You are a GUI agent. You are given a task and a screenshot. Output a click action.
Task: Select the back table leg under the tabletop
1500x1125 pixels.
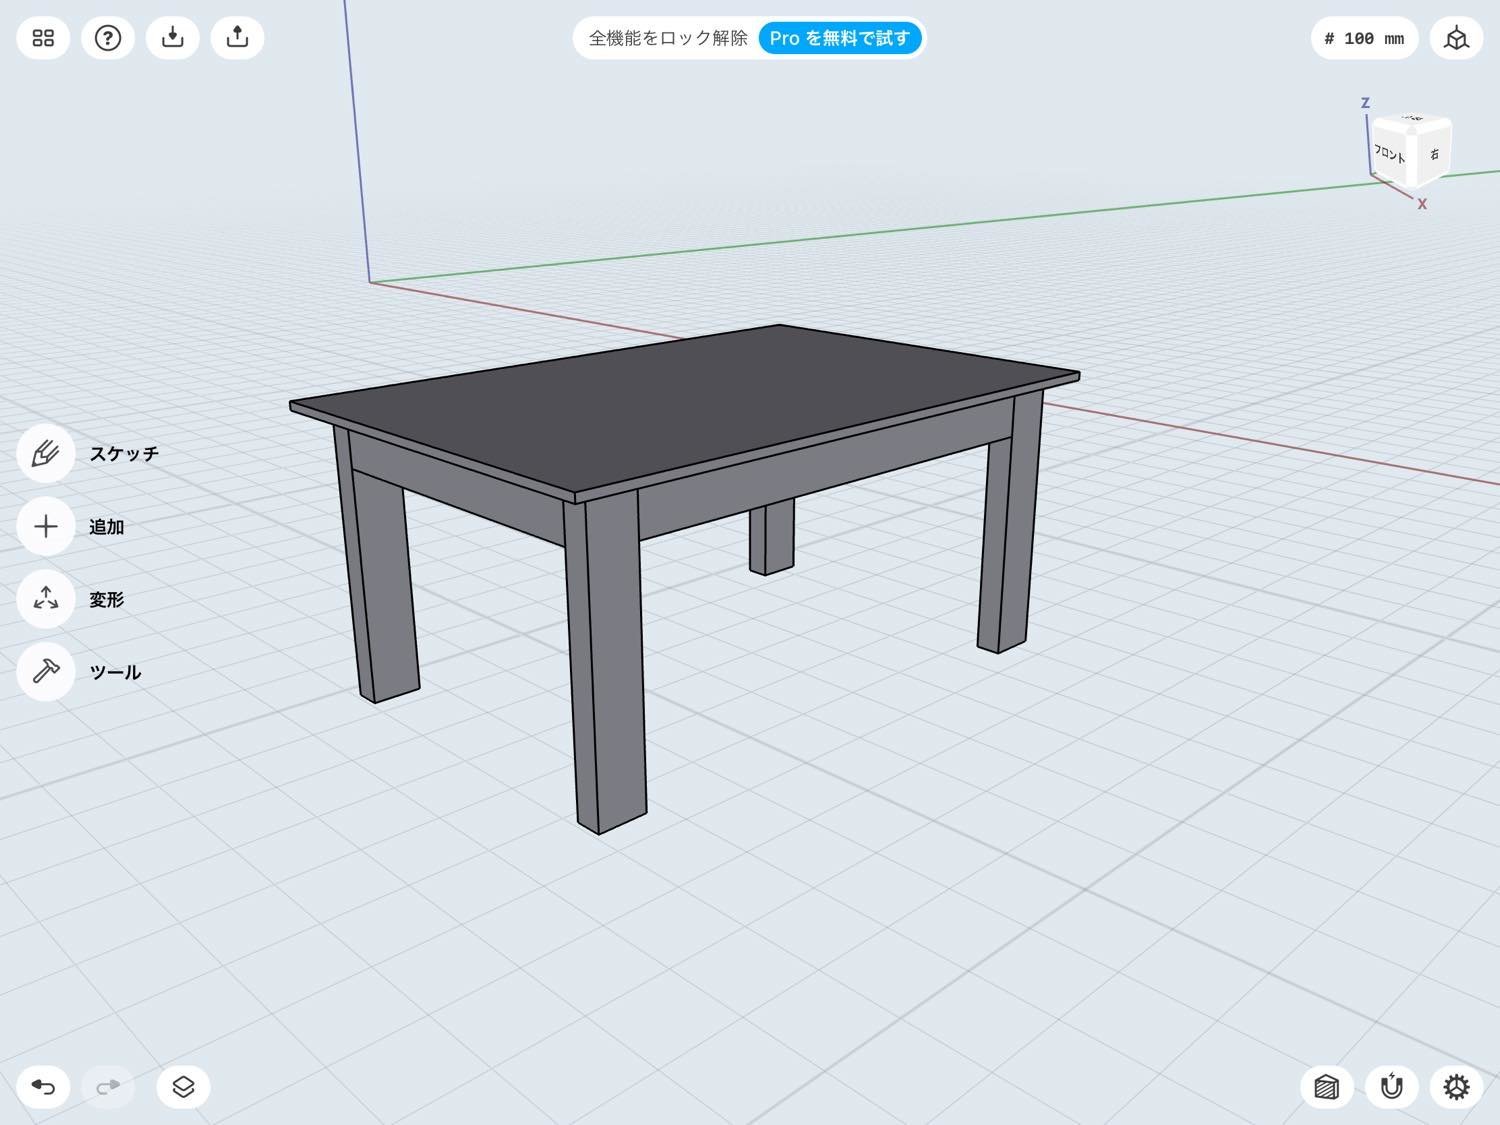[x=771, y=537]
